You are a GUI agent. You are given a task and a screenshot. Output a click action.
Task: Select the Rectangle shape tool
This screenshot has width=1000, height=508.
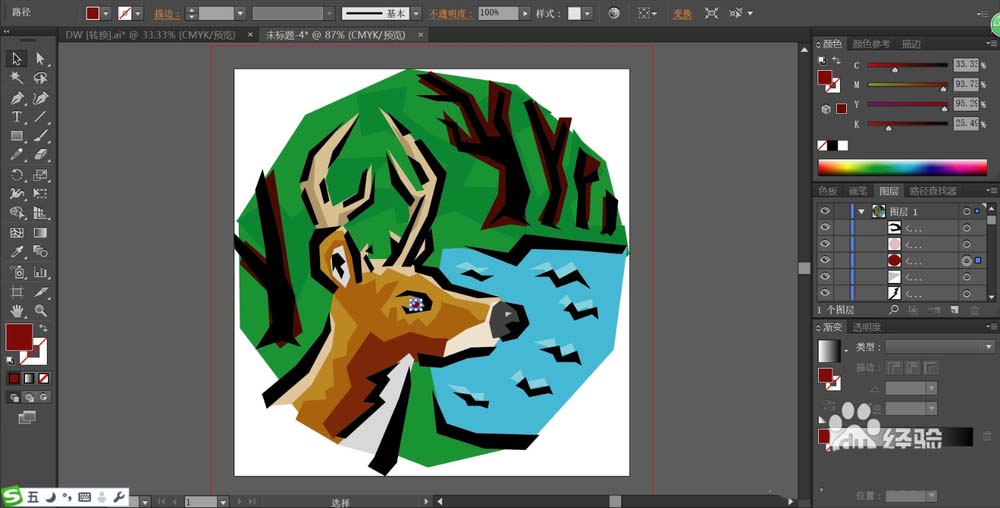coord(17,136)
